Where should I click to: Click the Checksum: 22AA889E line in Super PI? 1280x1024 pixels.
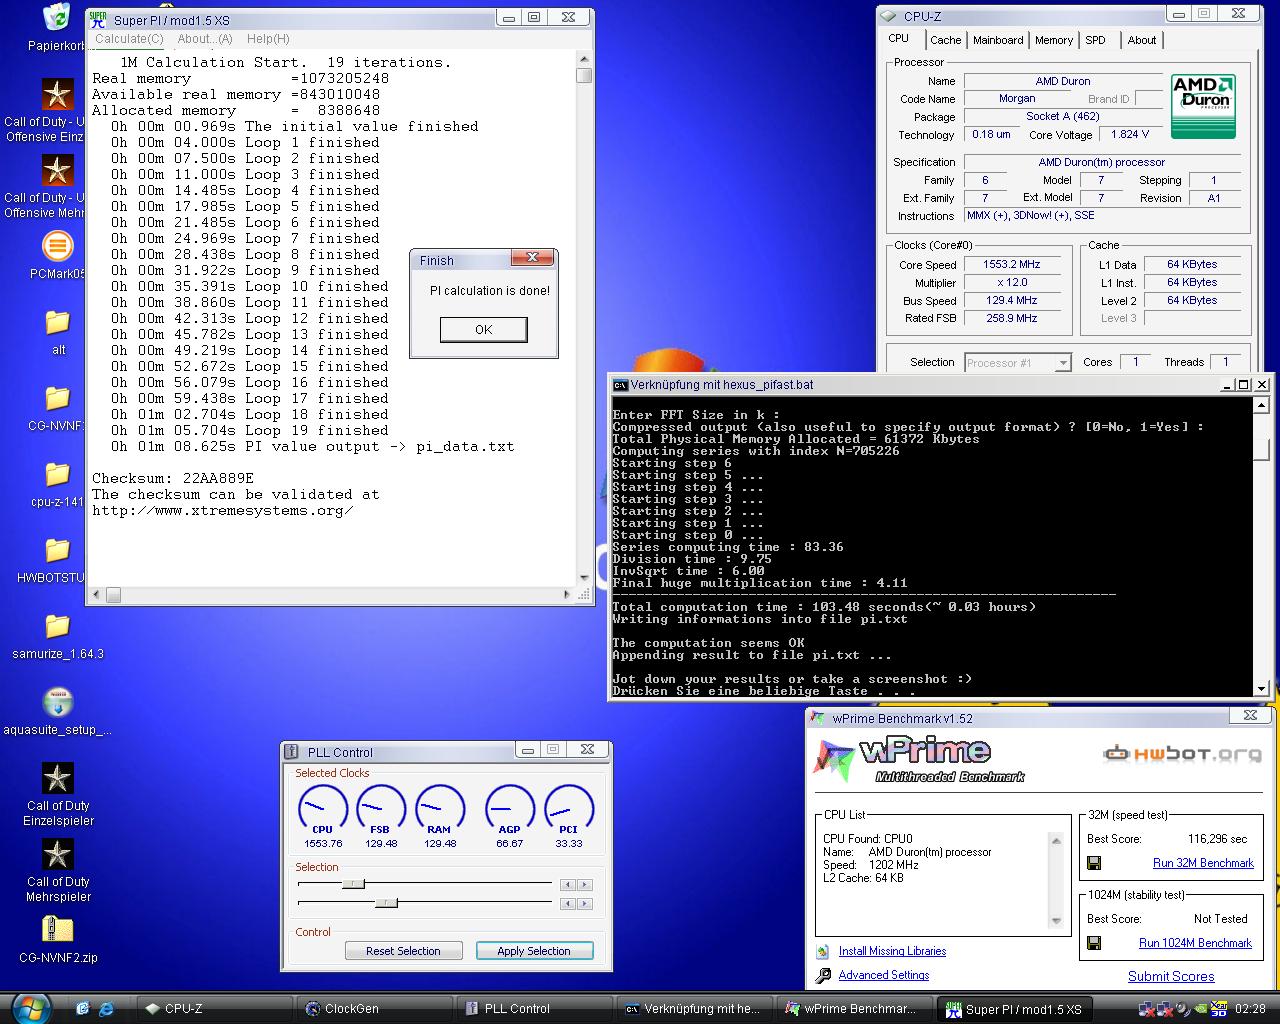tap(173, 478)
